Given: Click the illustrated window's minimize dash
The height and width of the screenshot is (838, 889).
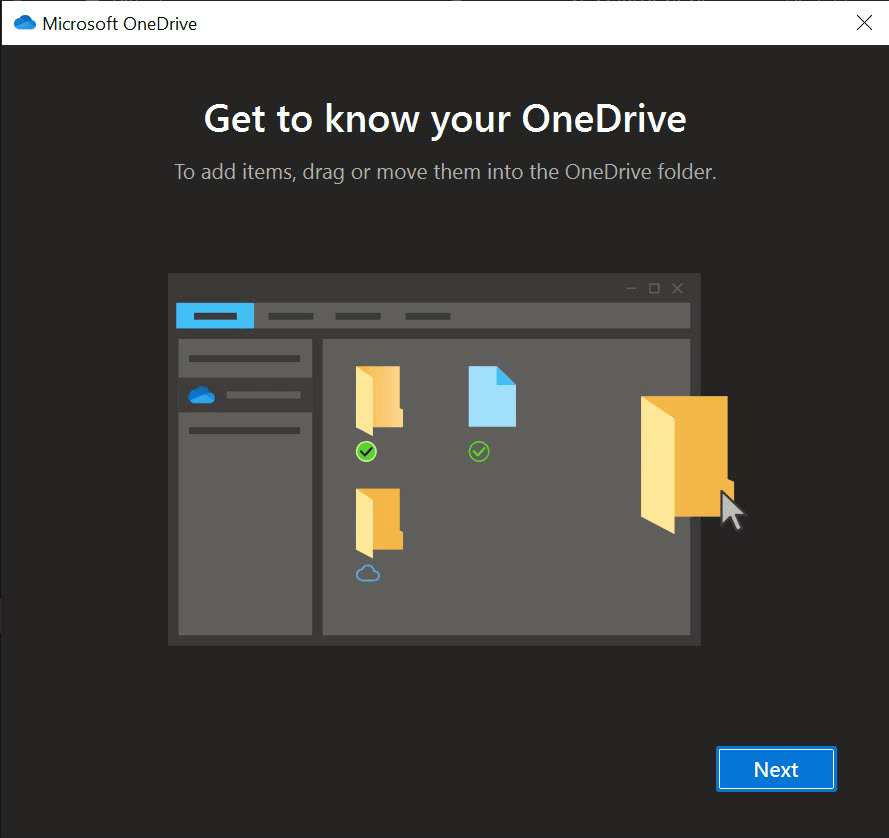Looking at the screenshot, I should pos(631,288).
